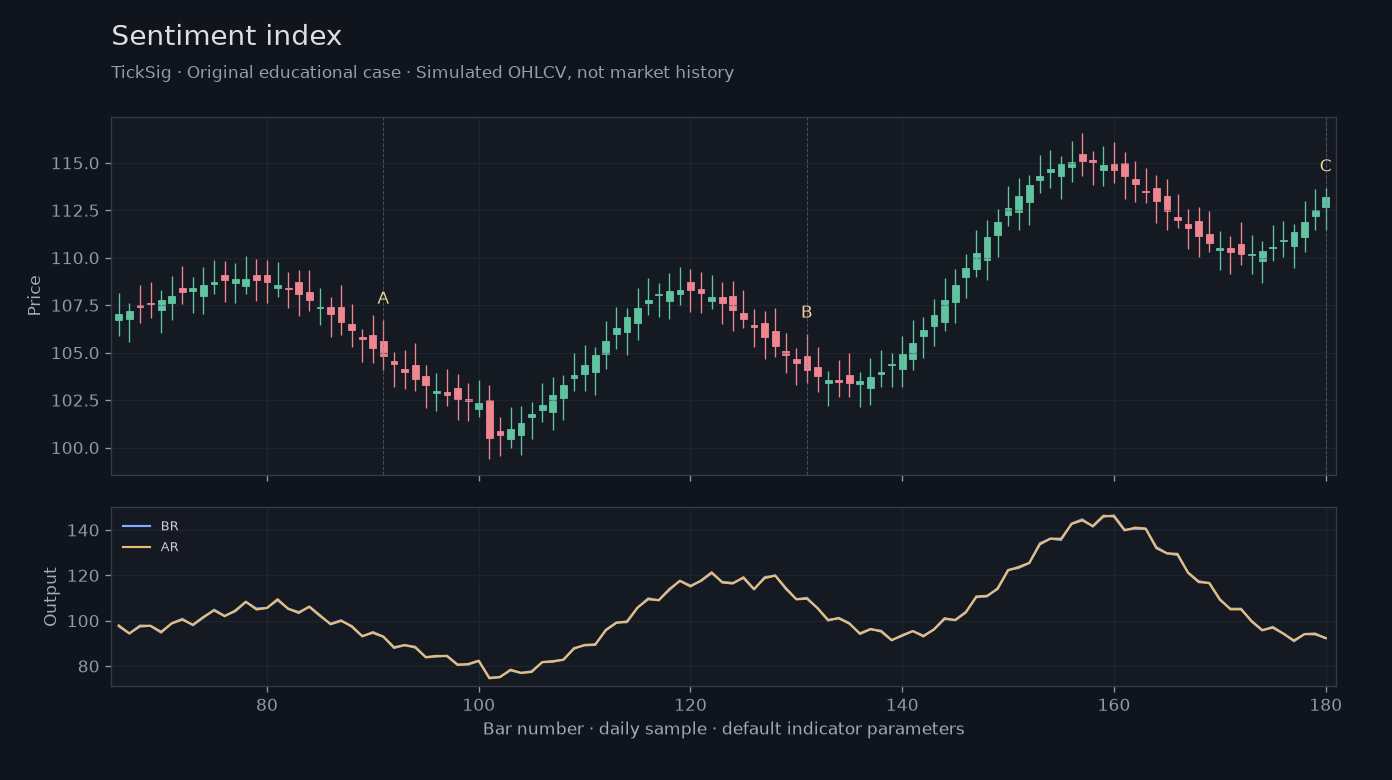Click the TickSig subtitle line

[x=422, y=73]
